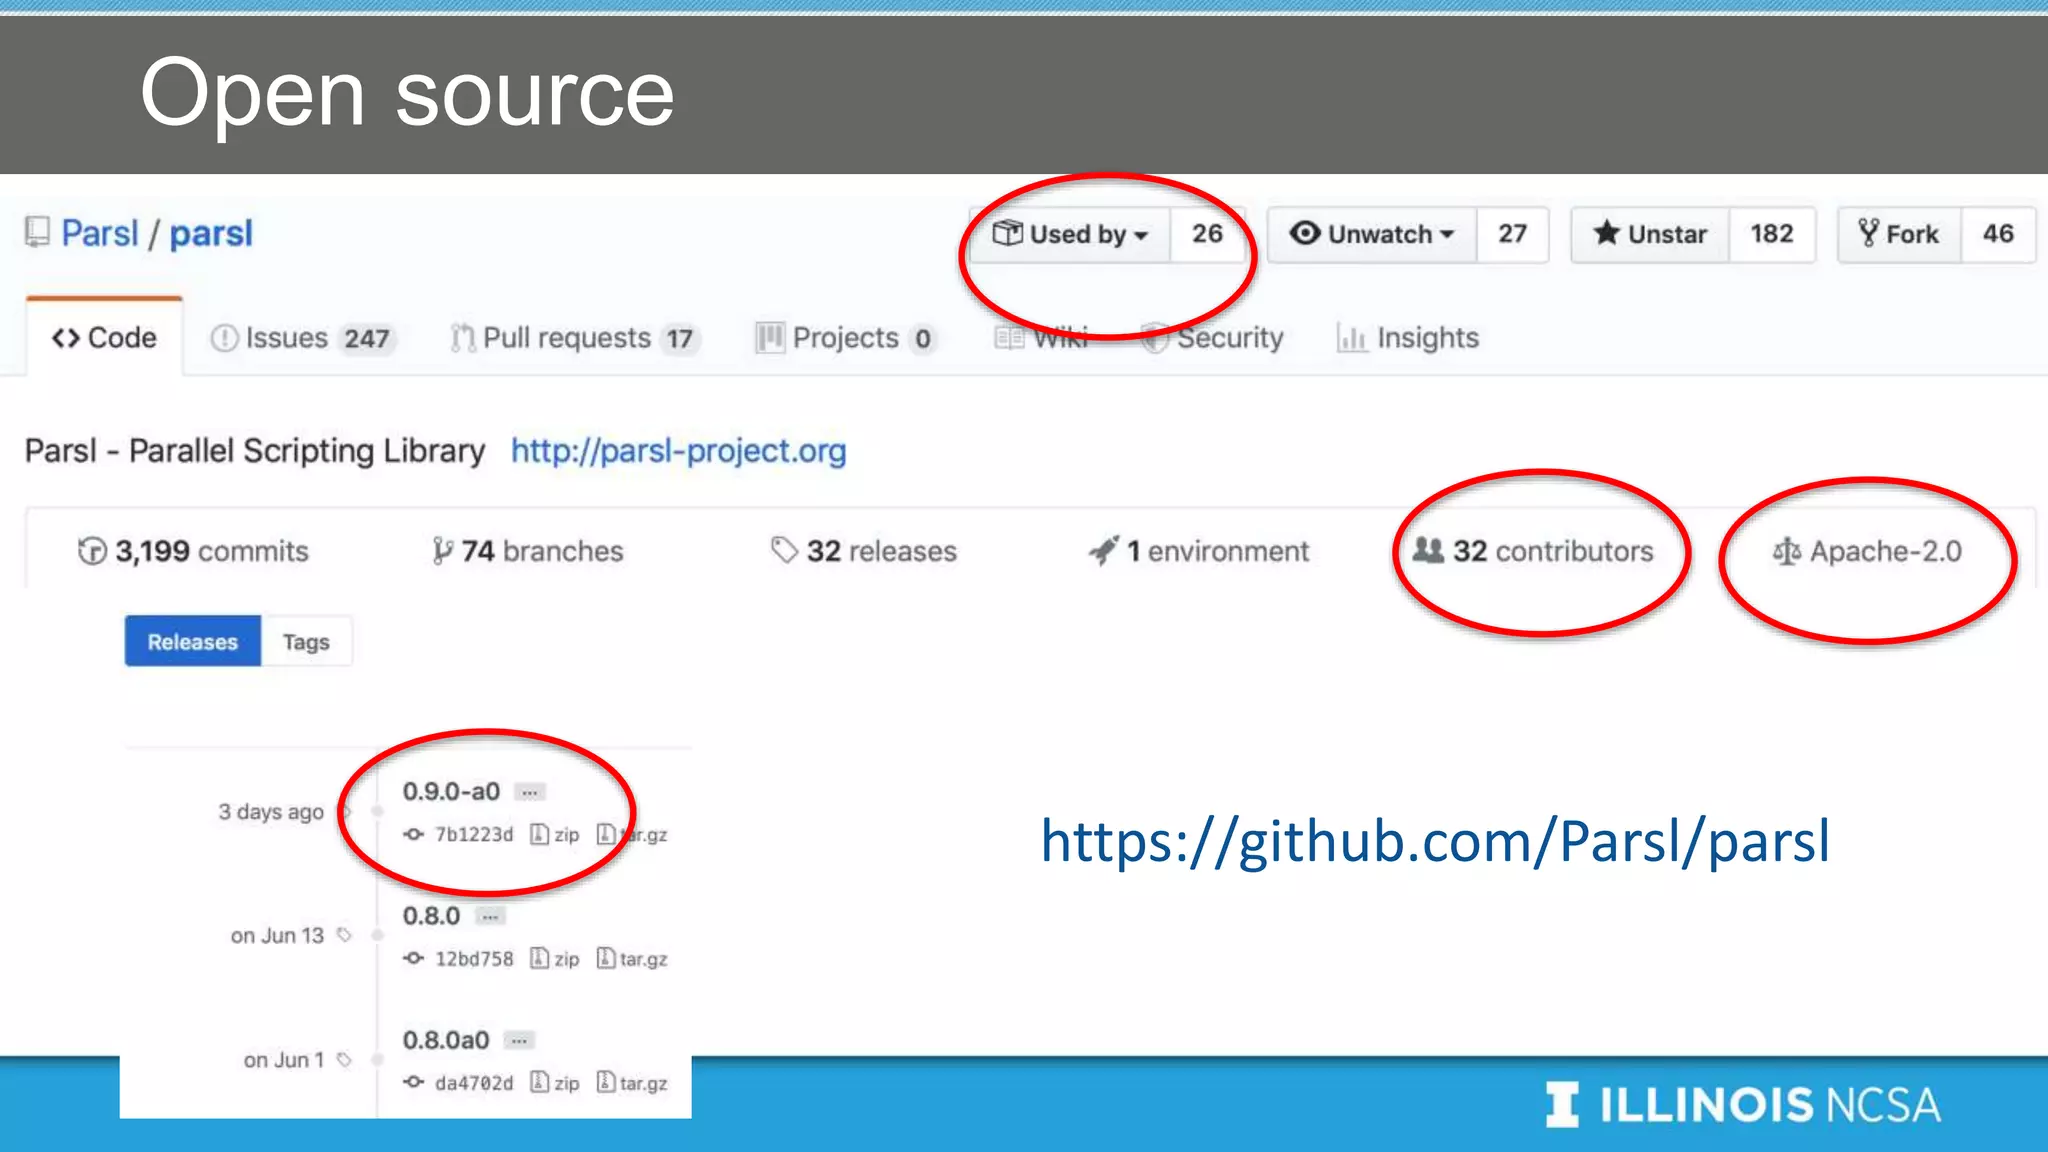This screenshot has height=1152, width=2048.
Task: Open the Issues tab
Action: pyautogui.click(x=303, y=338)
